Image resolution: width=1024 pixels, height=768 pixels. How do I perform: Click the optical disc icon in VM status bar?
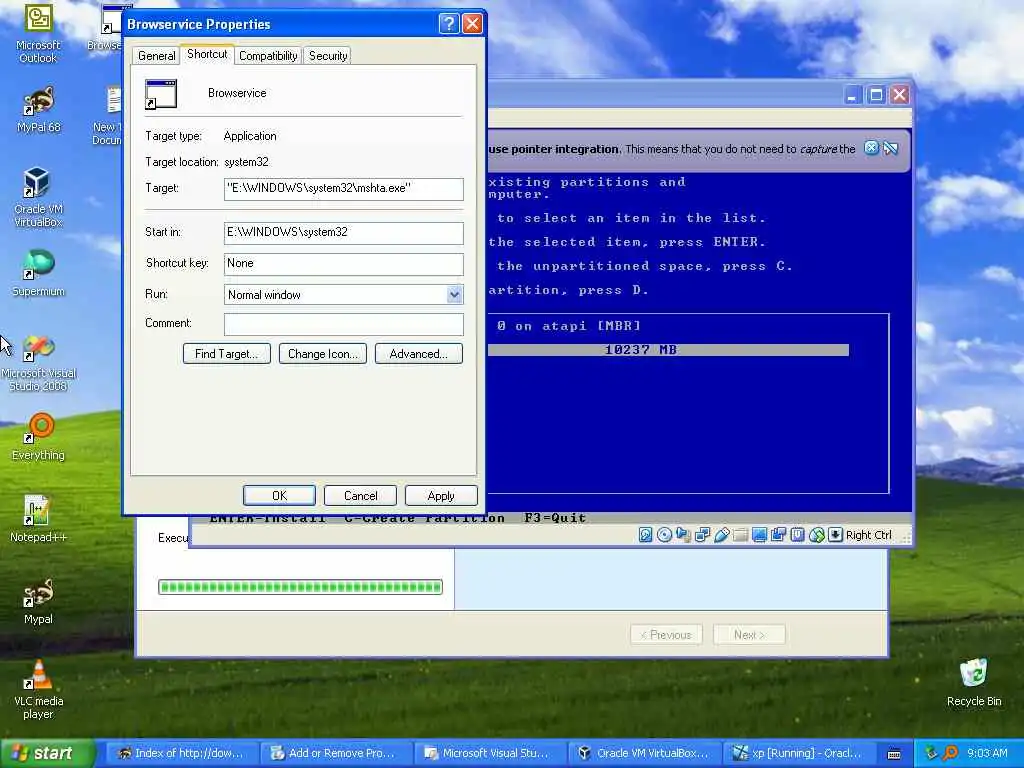[x=664, y=535]
